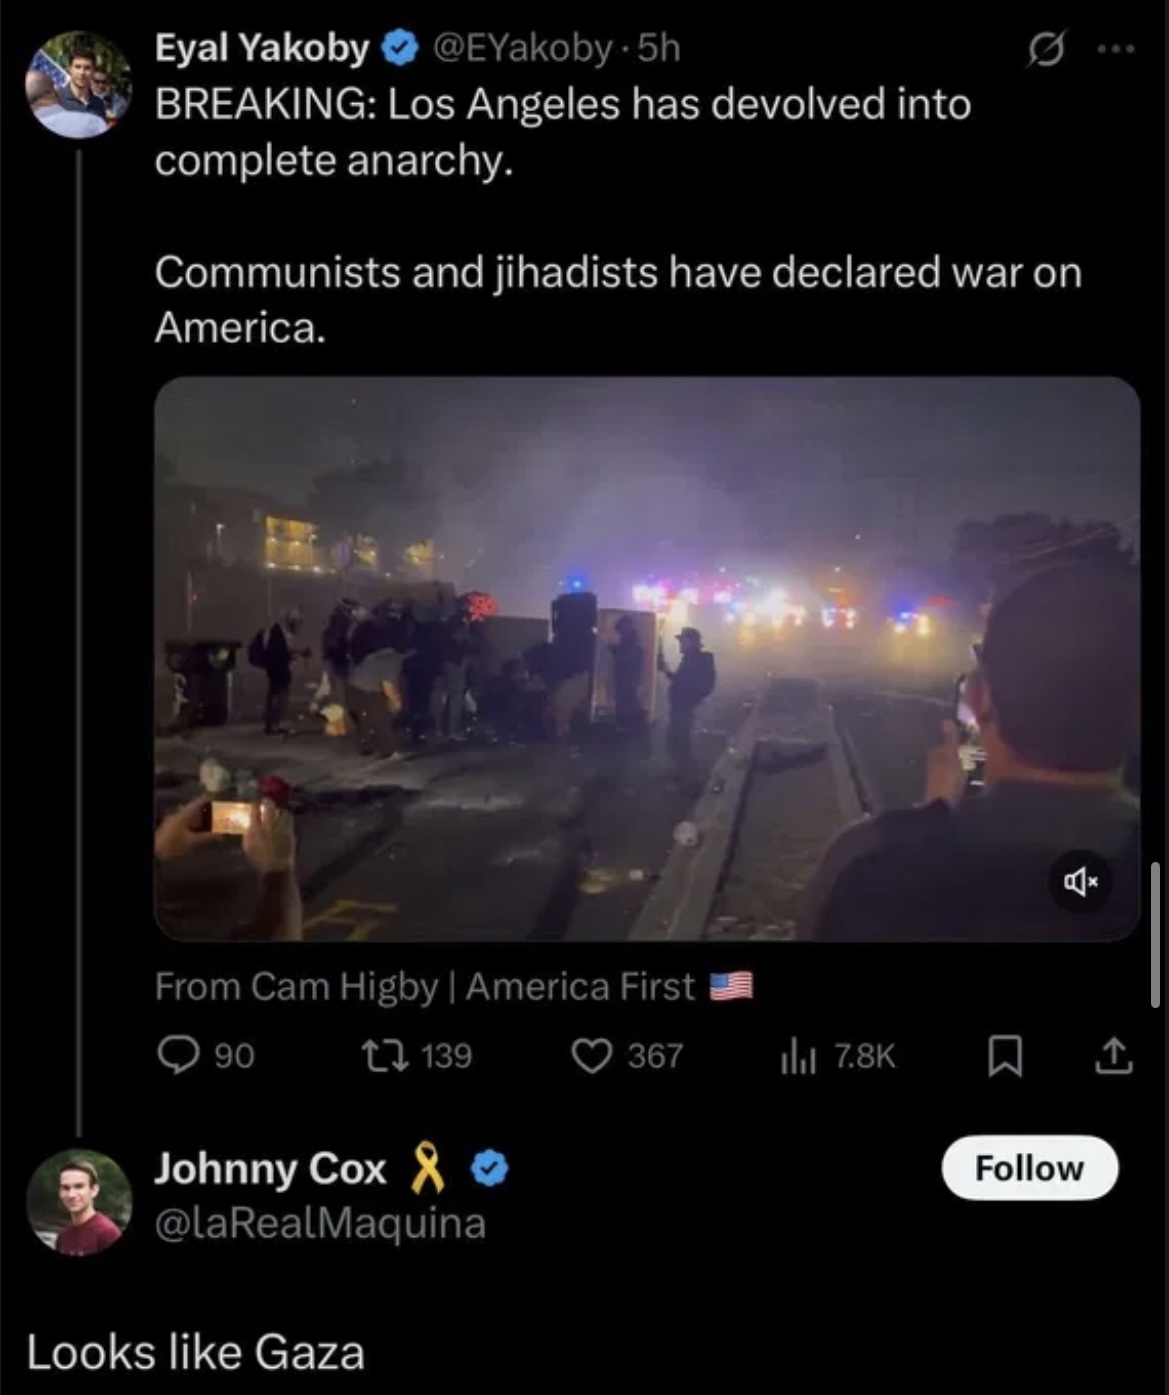Click the 5h tweet timestamp

[659, 47]
